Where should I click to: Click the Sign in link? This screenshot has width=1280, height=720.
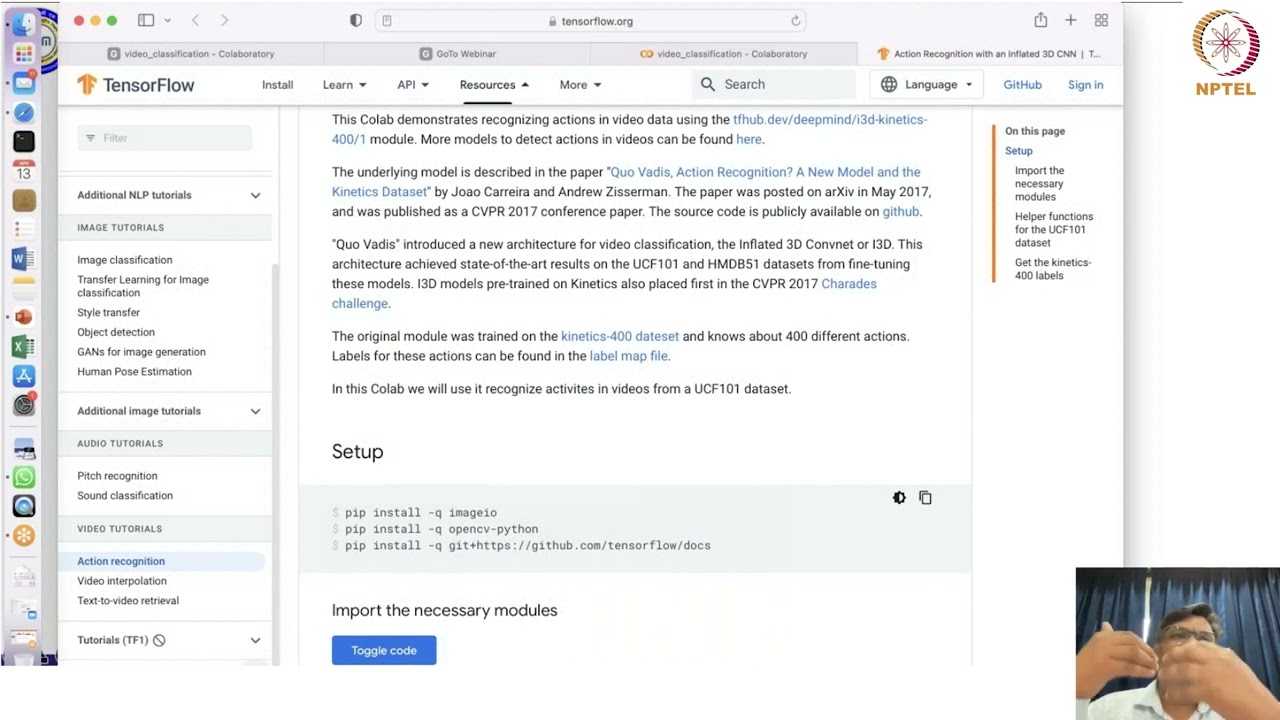click(x=1085, y=85)
